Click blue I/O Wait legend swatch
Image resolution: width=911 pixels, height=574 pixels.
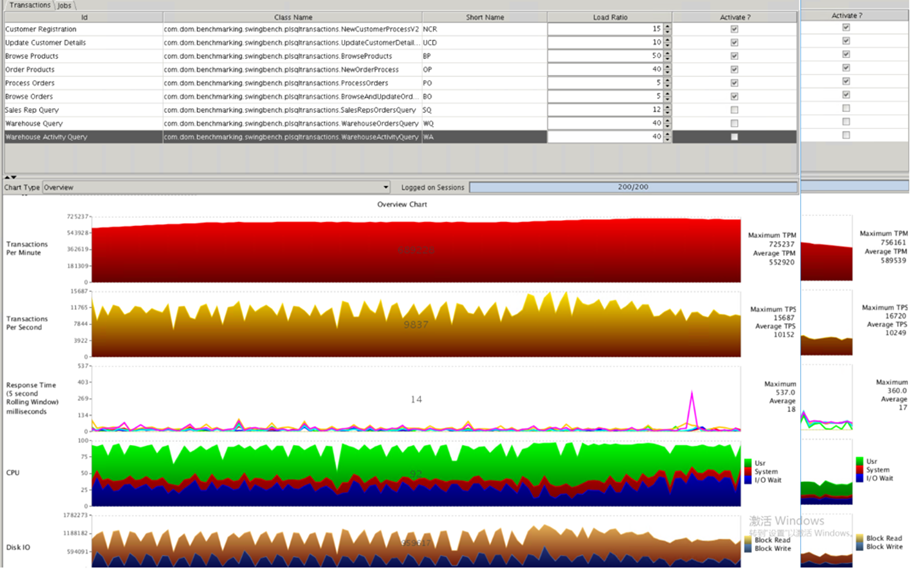pos(748,480)
